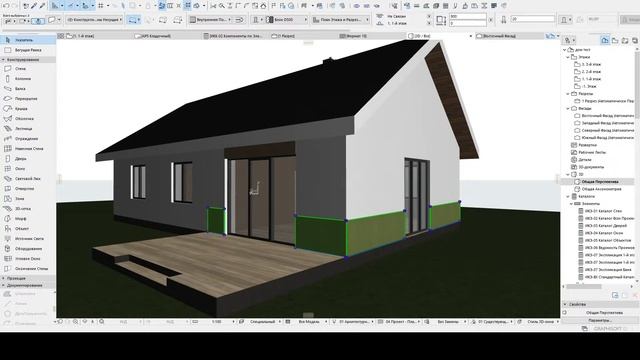Image resolution: width=640 pixels, height=360 pixels.
Task: Select the Световой Люк (Skylight) tool
Action: coord(28,178)
